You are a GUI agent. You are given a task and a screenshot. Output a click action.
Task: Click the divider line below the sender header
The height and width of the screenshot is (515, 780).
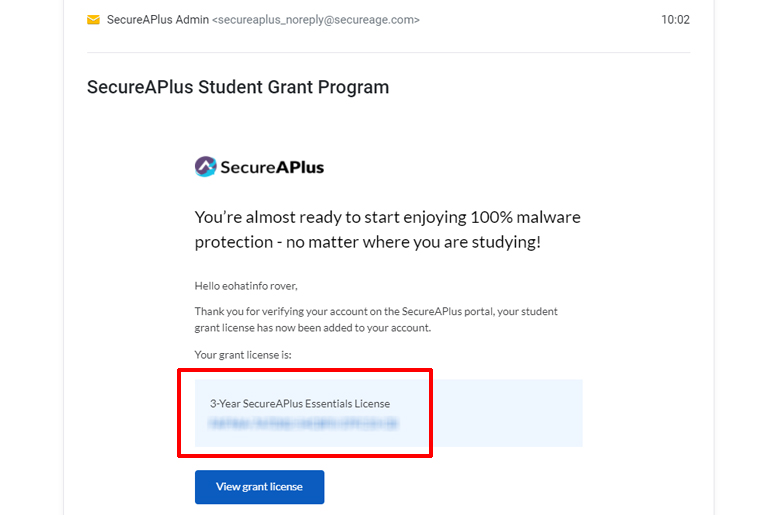point(389,52)
